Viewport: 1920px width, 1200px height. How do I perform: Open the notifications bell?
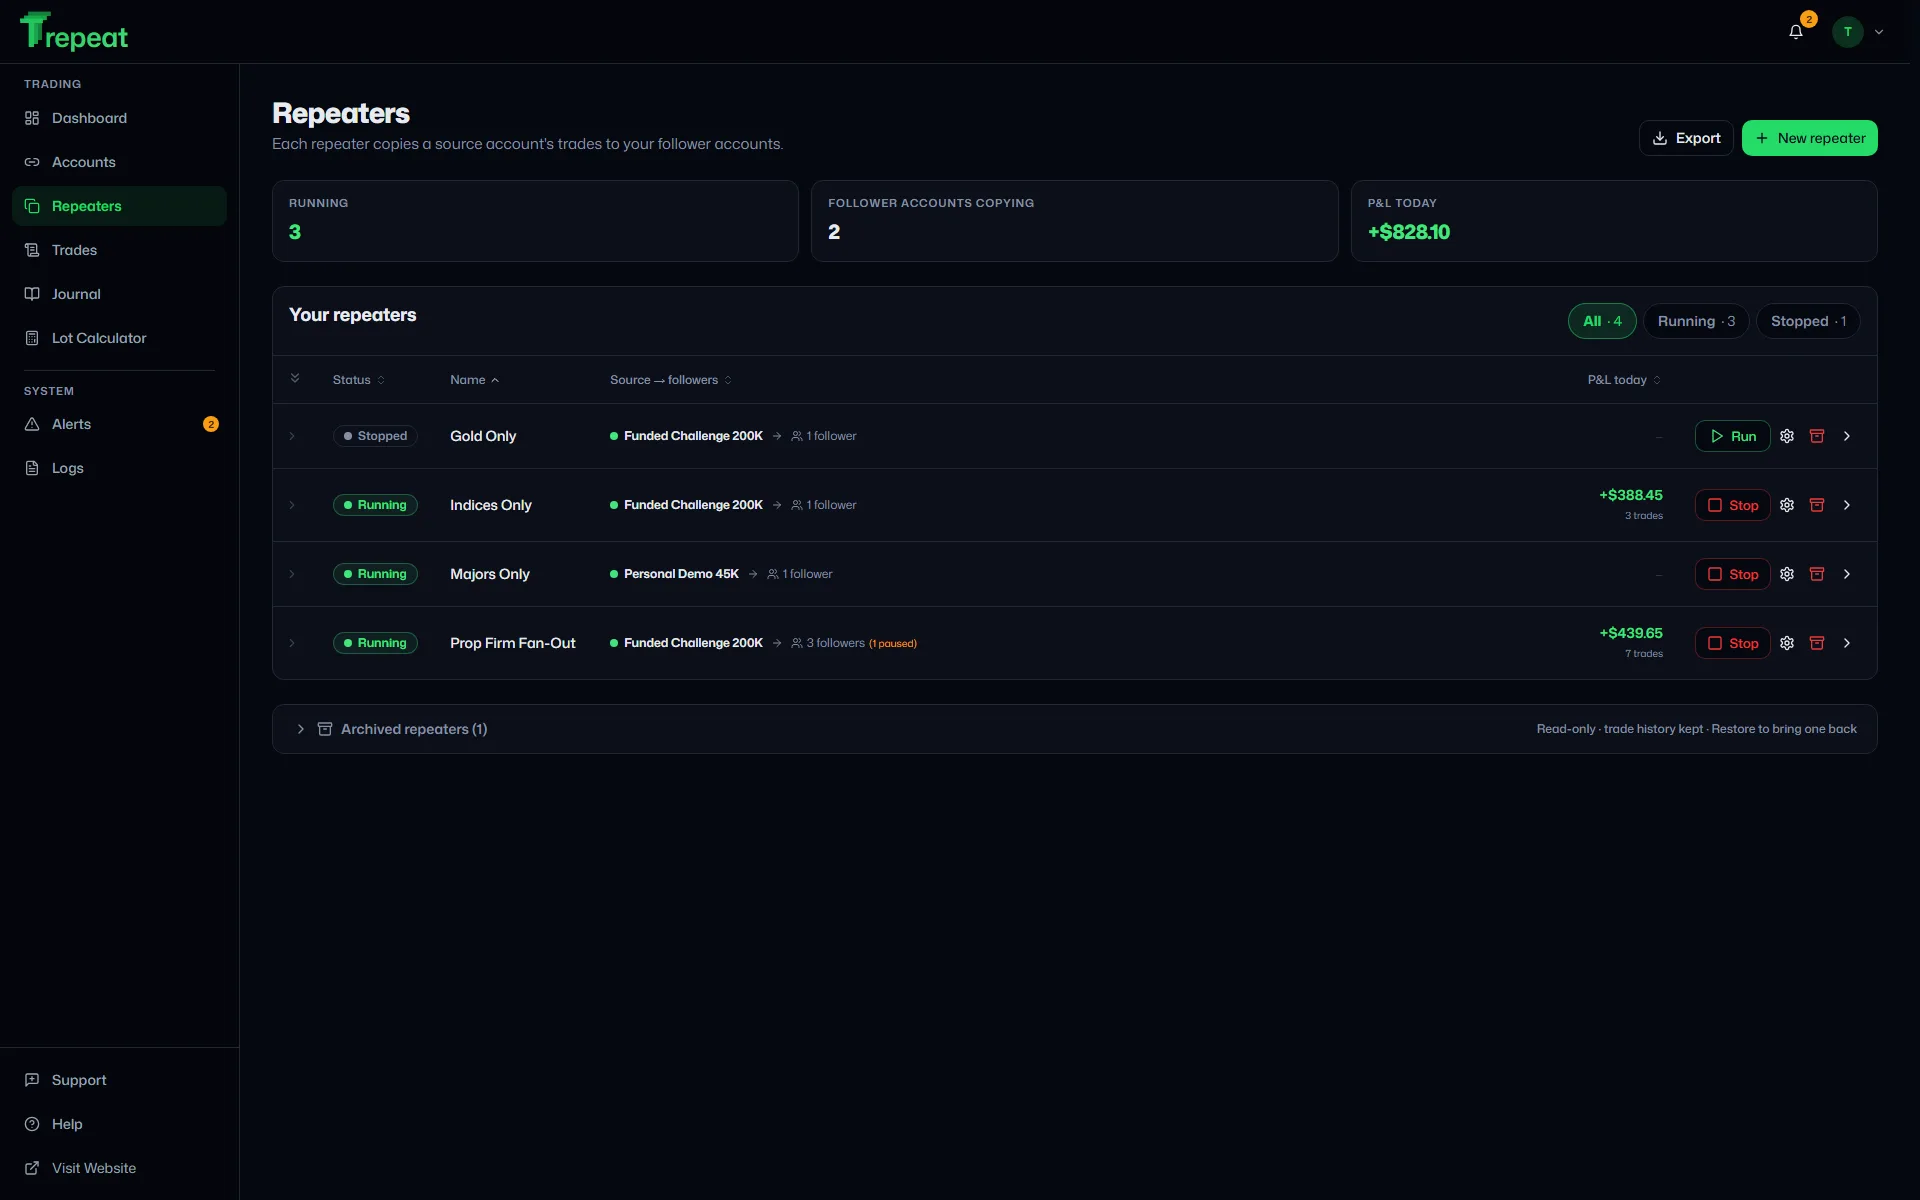tap(1796, 32)
